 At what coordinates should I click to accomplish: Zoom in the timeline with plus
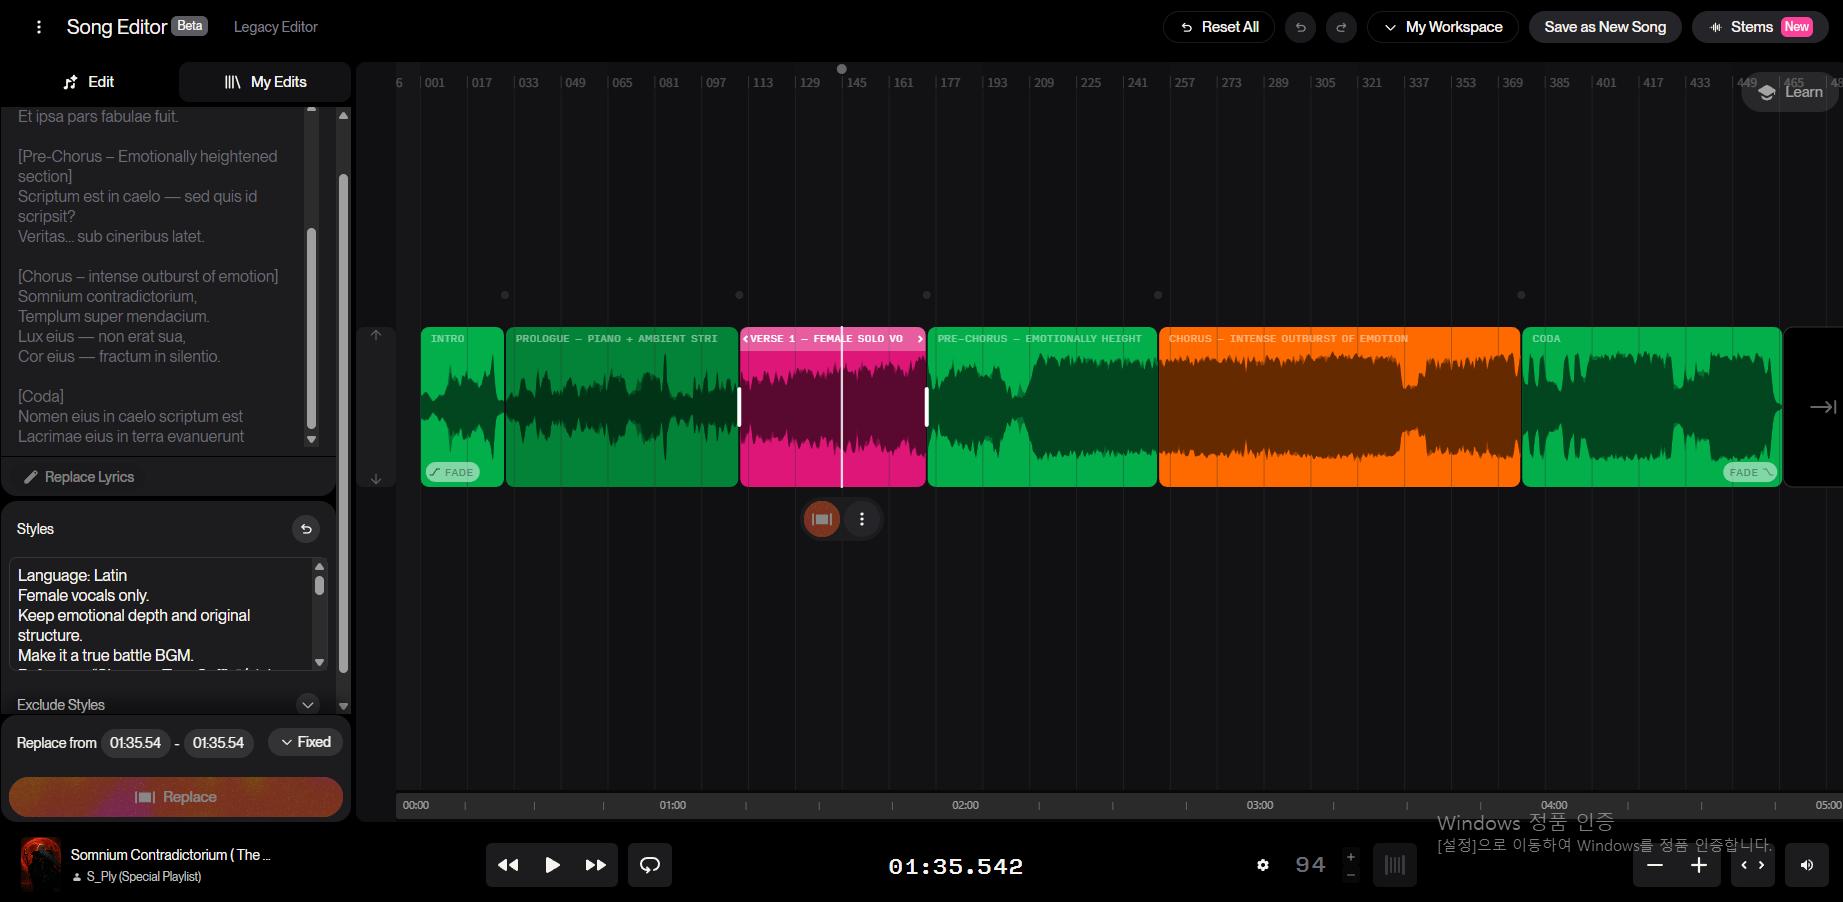[1698, 865]
